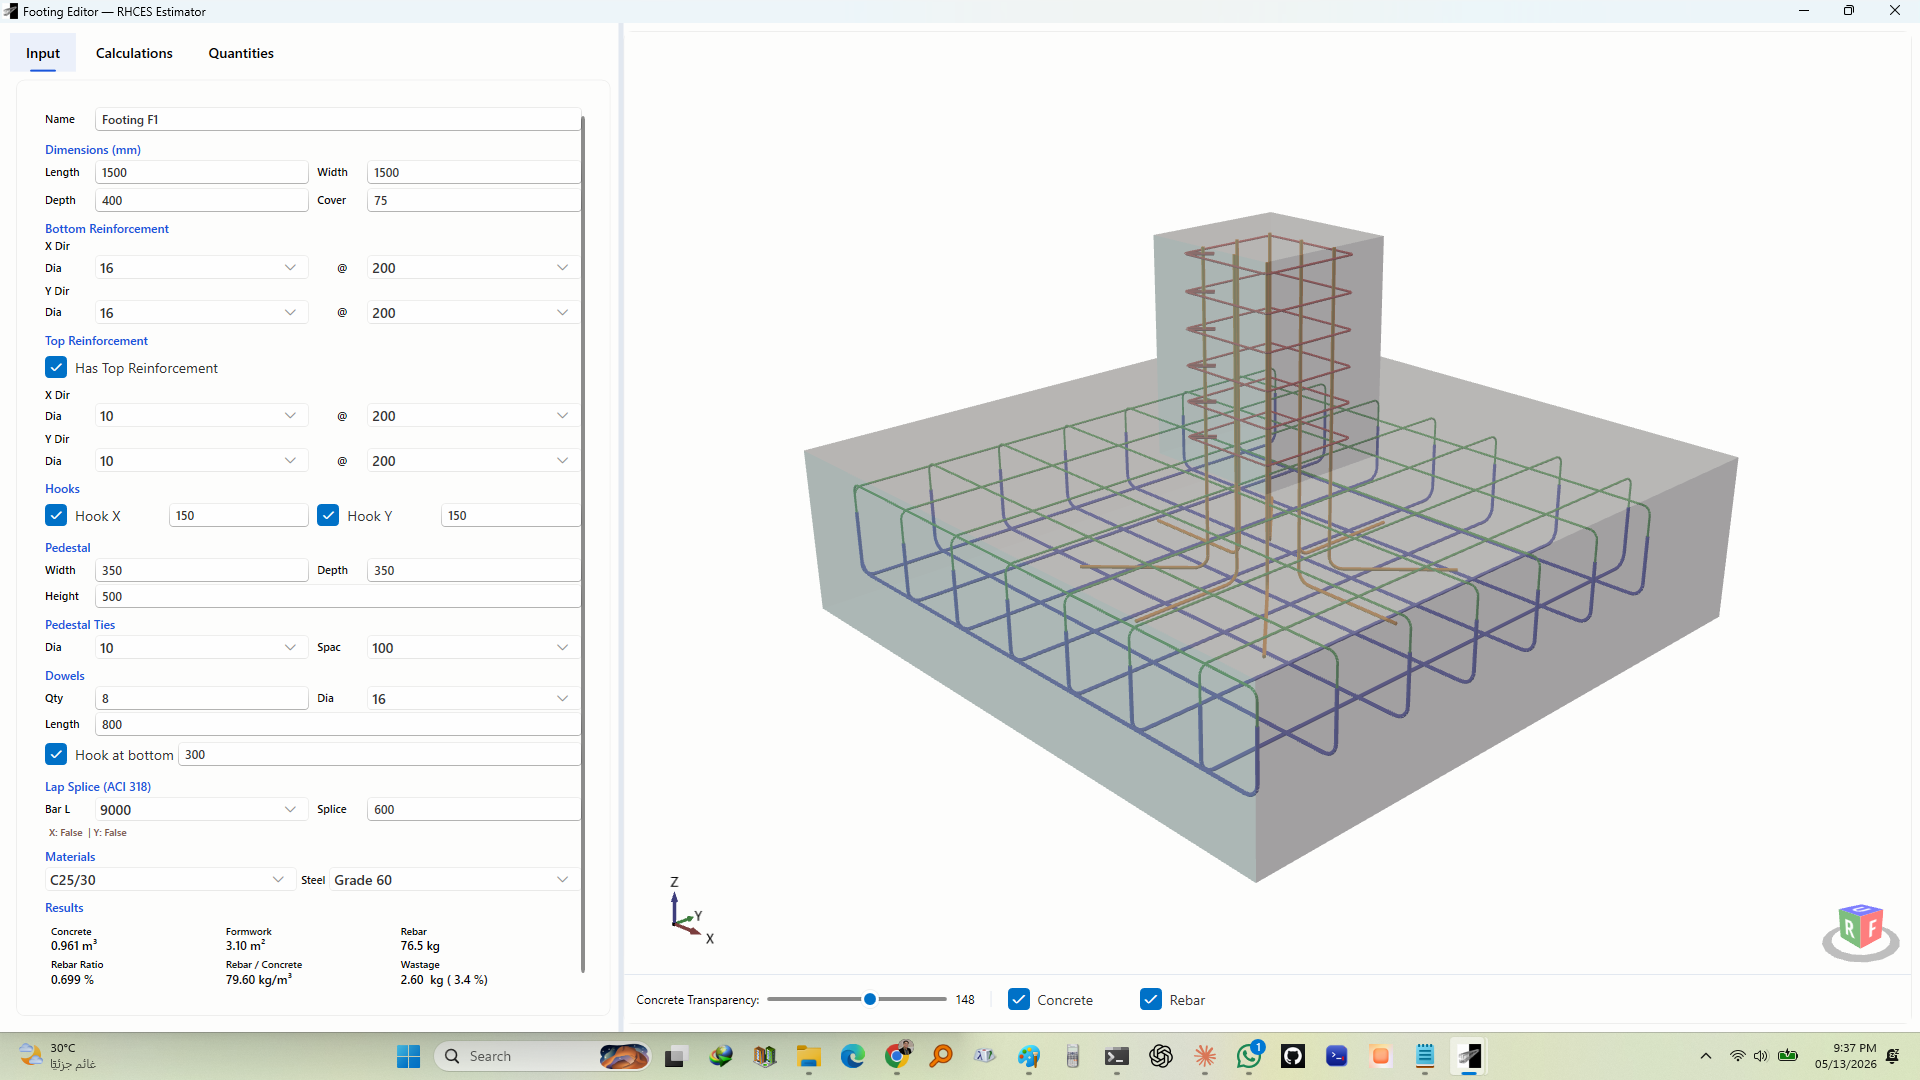Open Top Reinforcement Y Dir Dia dropdown
The image size is (1920, 1080).
pyautogui.click(x=201, y=461)
